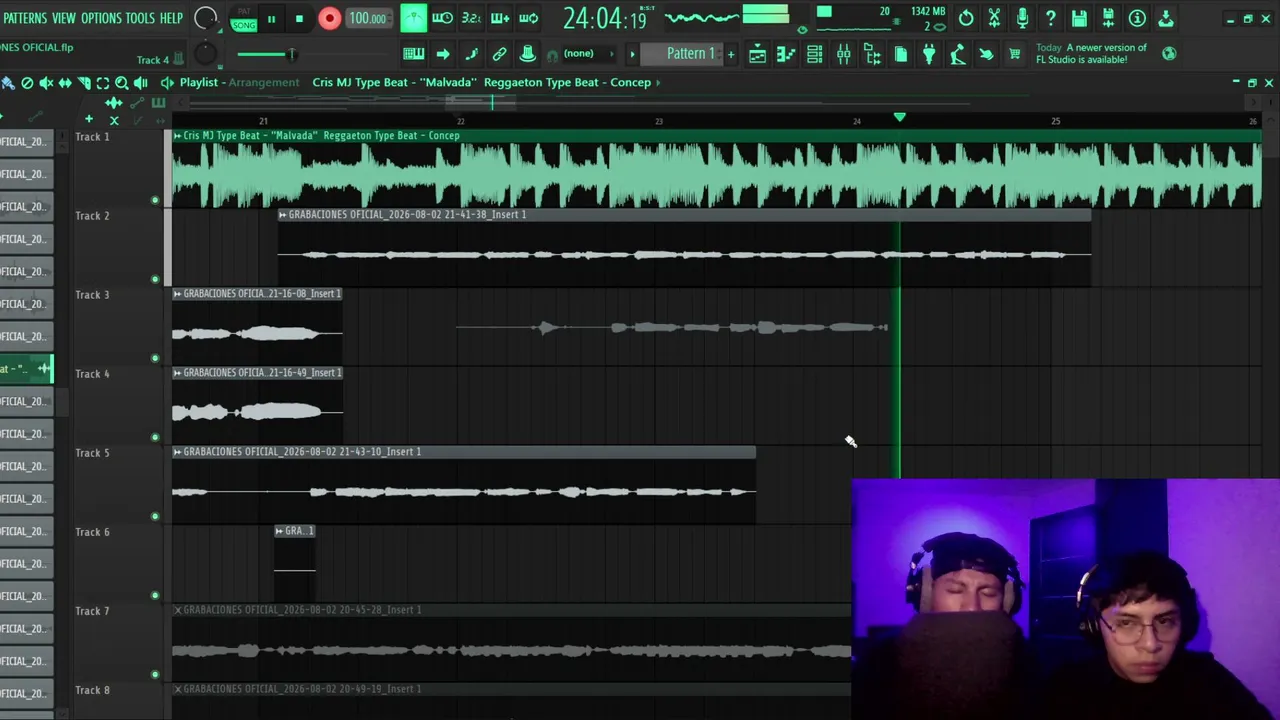This screenshot has width=1280, height=720.
Task: Switch to SONG mode
Action: (244, 25)
